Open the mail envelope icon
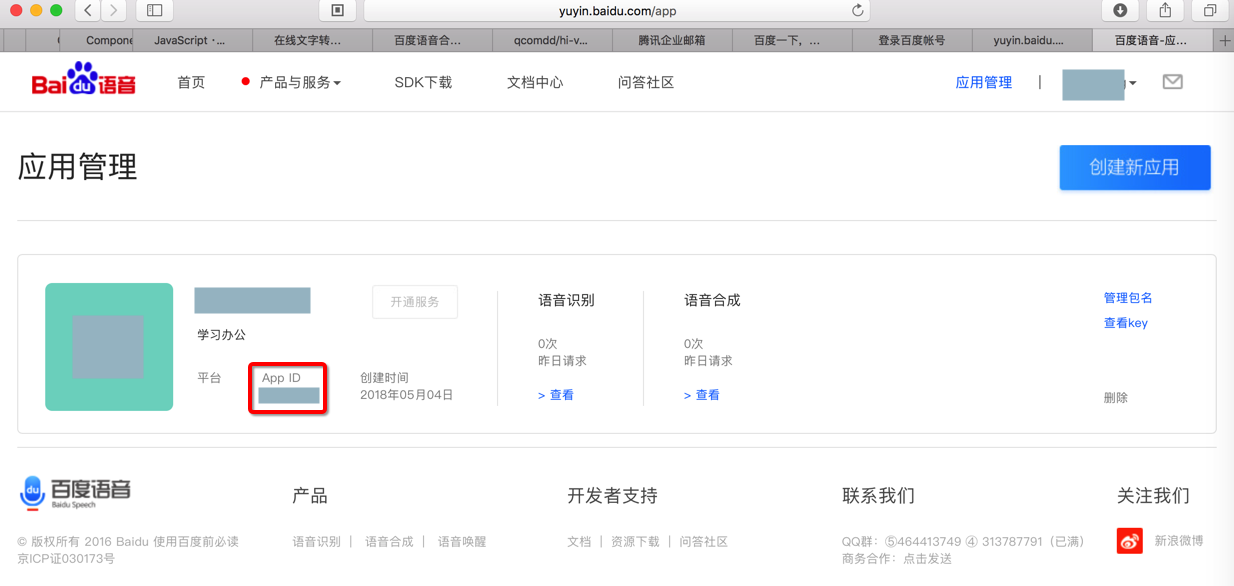The width and height of the screenshot is (1234, 586). point(1173,82)
